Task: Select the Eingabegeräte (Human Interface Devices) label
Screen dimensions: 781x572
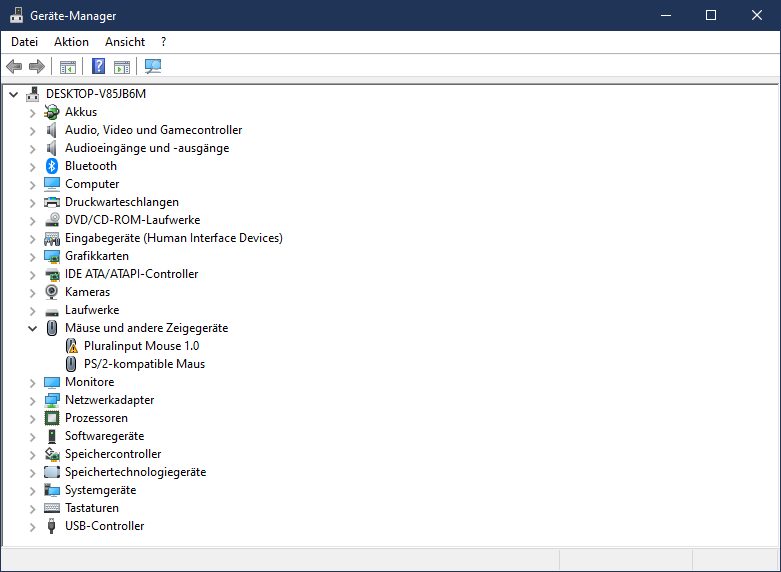Action: (174, 238)
